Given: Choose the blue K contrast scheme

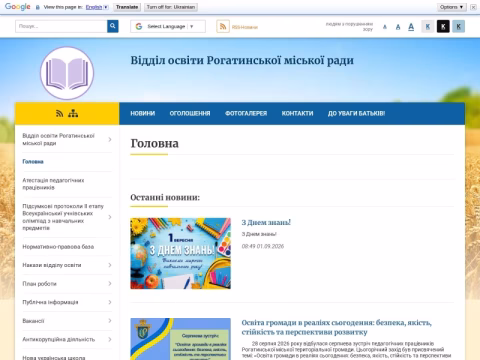Looking at the screenshot, I should [x=458, y=26].
